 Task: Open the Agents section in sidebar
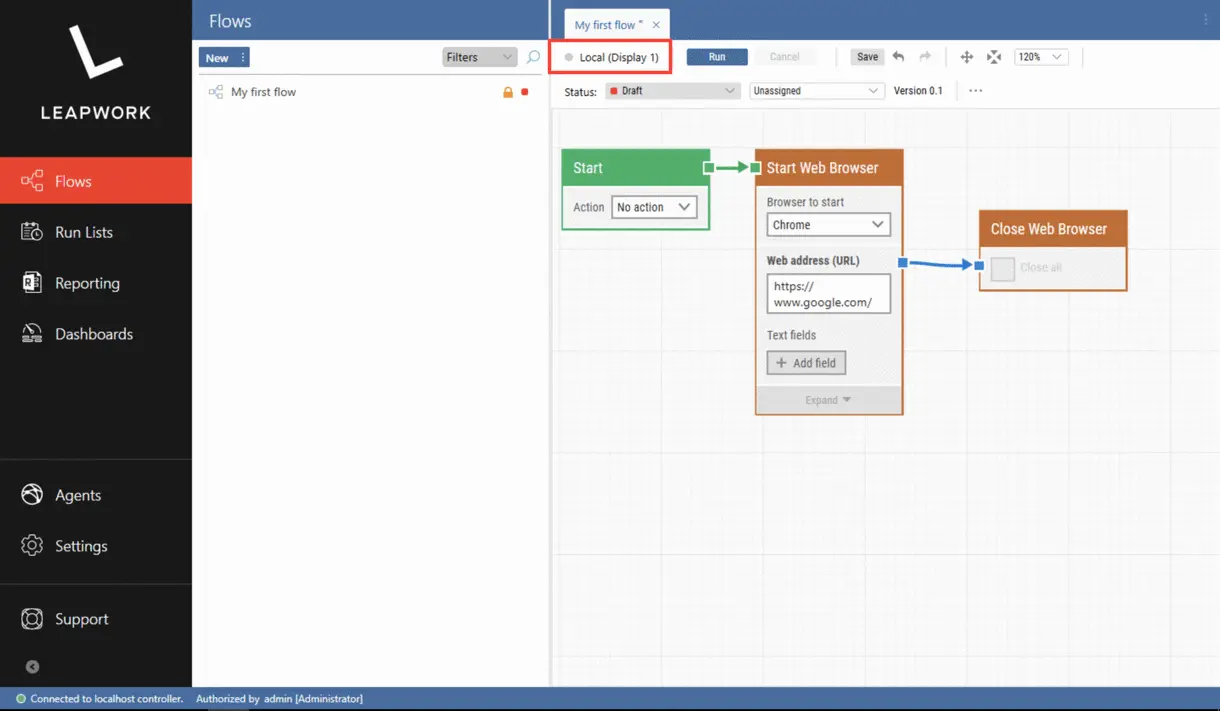[77, 495]
